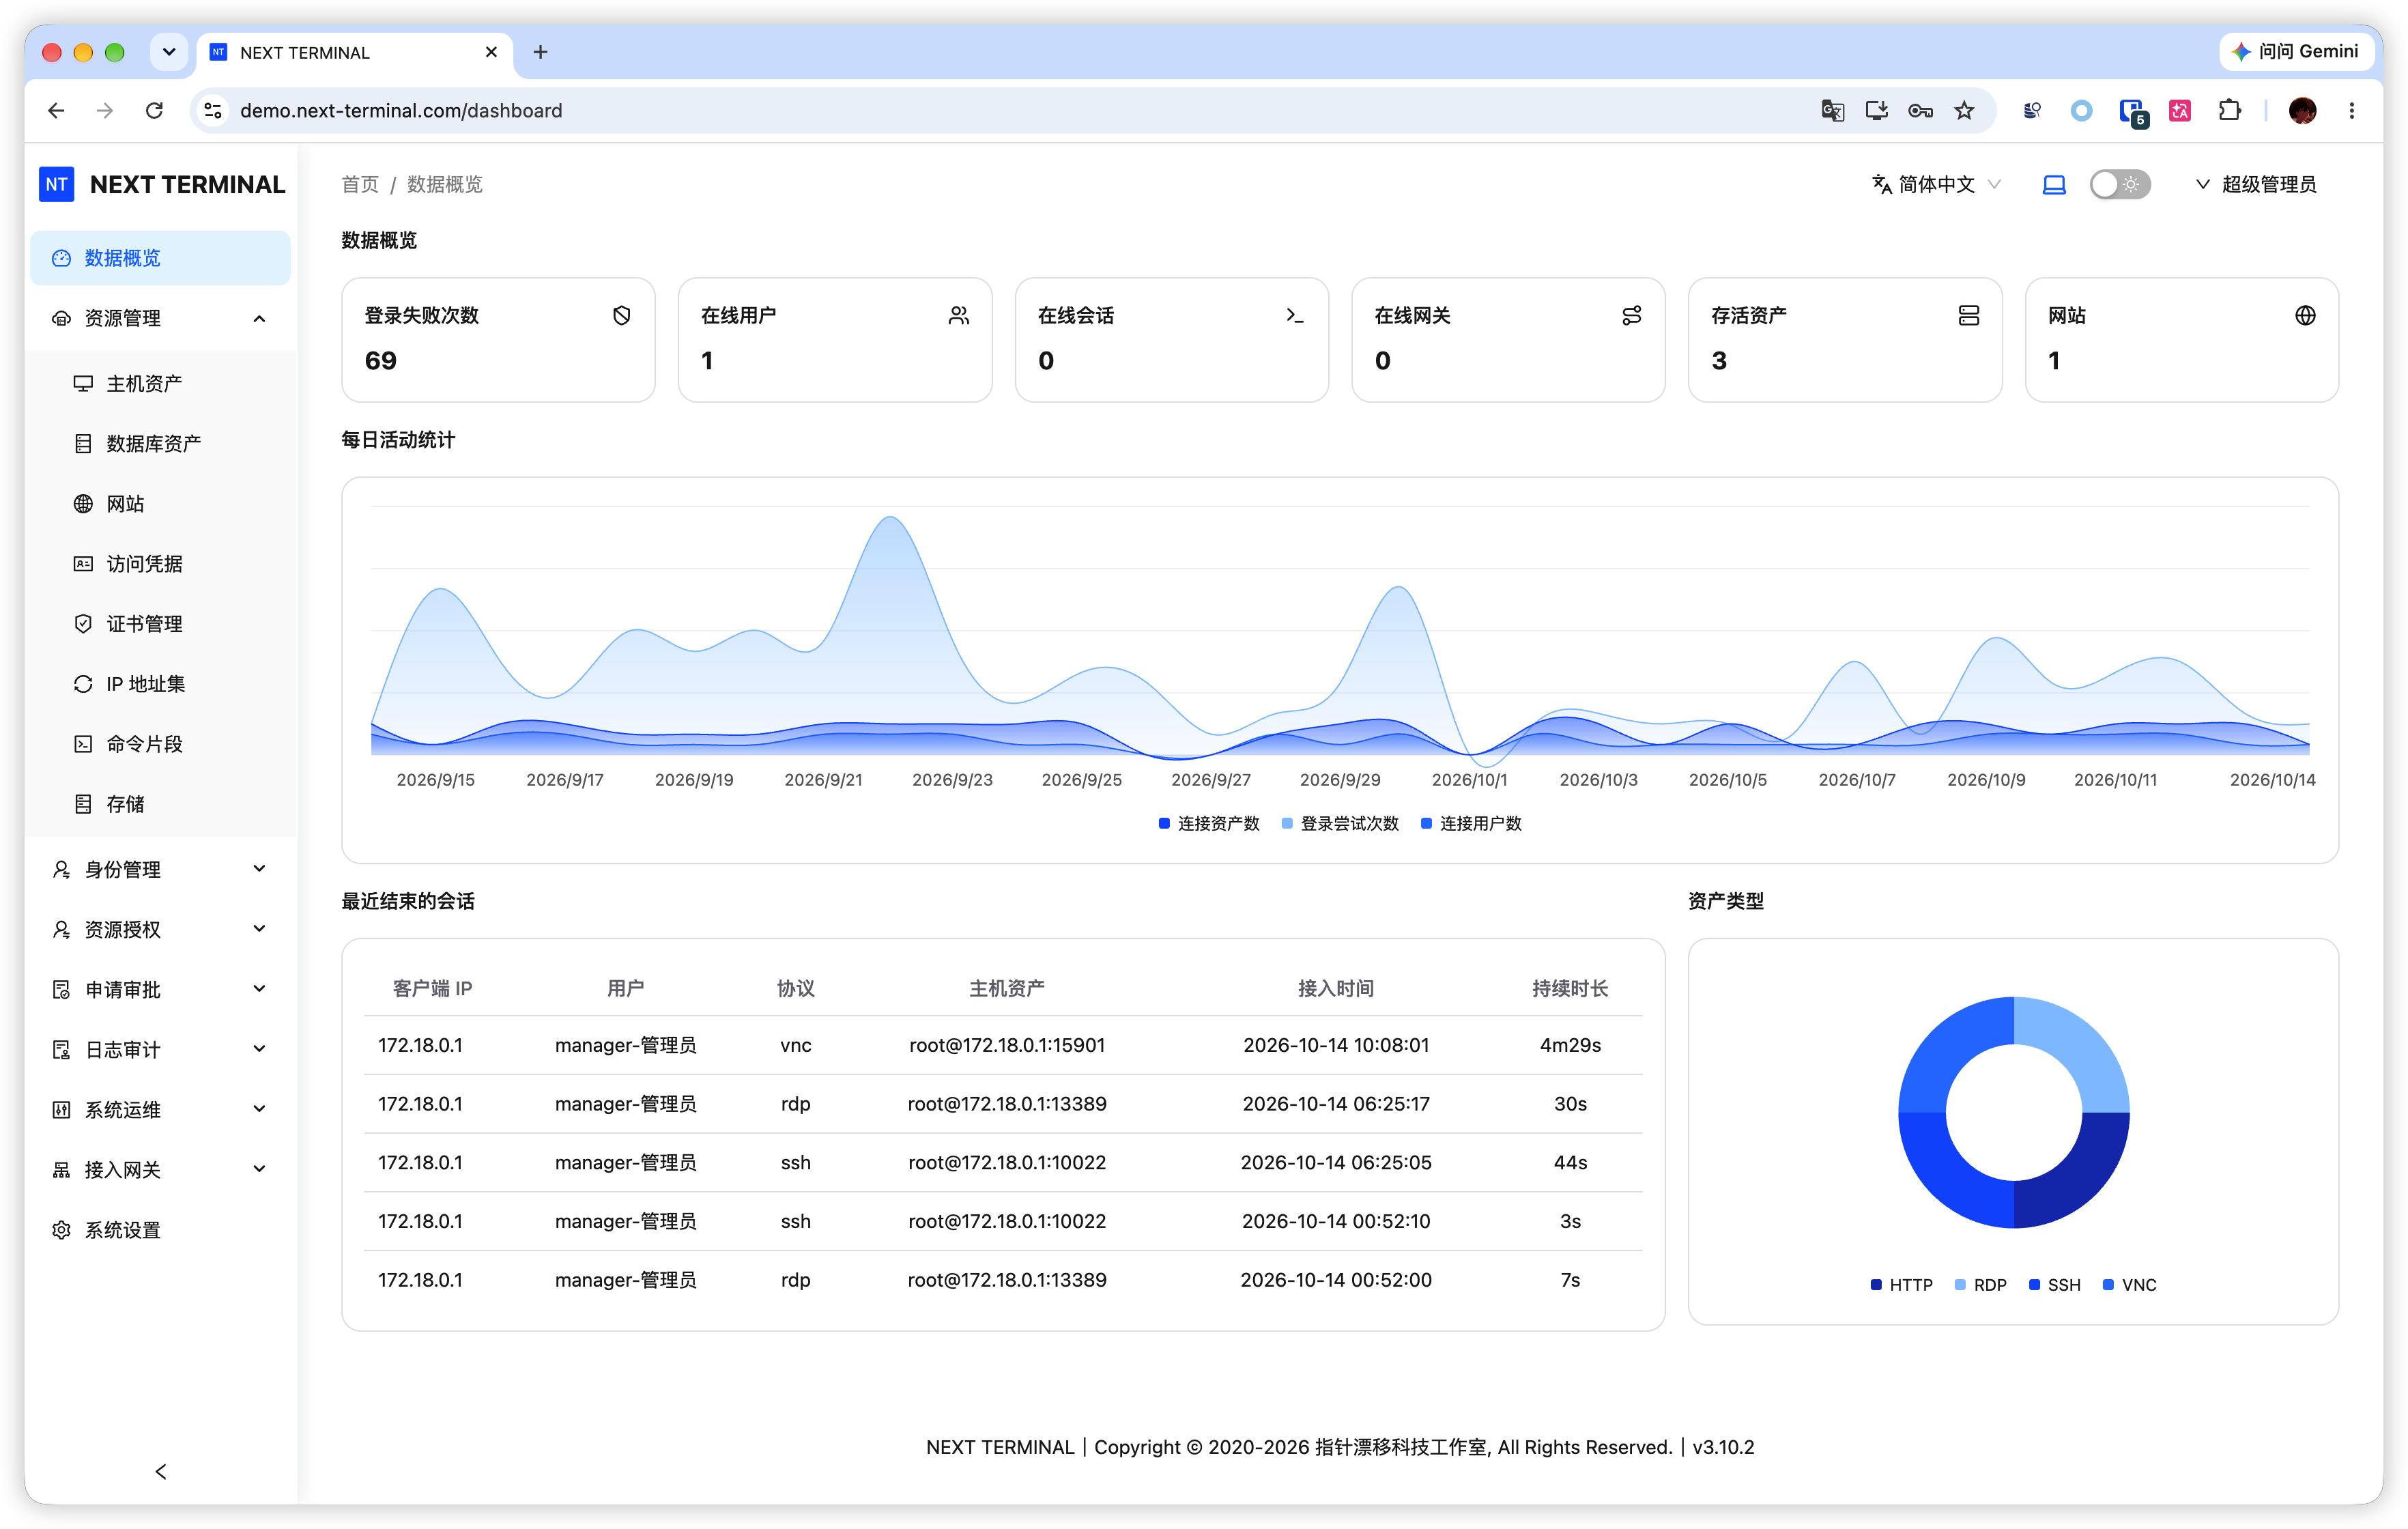Click the server icon on 存活资产 card
Screen dimensions: 2408x1529
(x=1968, y=315)
